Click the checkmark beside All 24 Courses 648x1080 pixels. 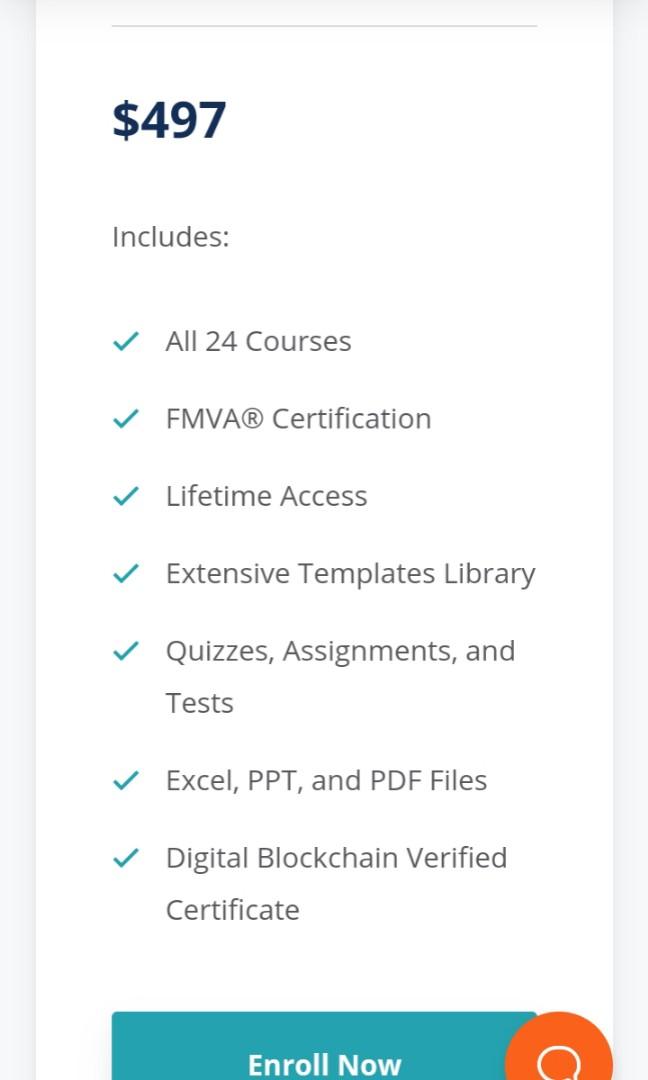(125, 340)
